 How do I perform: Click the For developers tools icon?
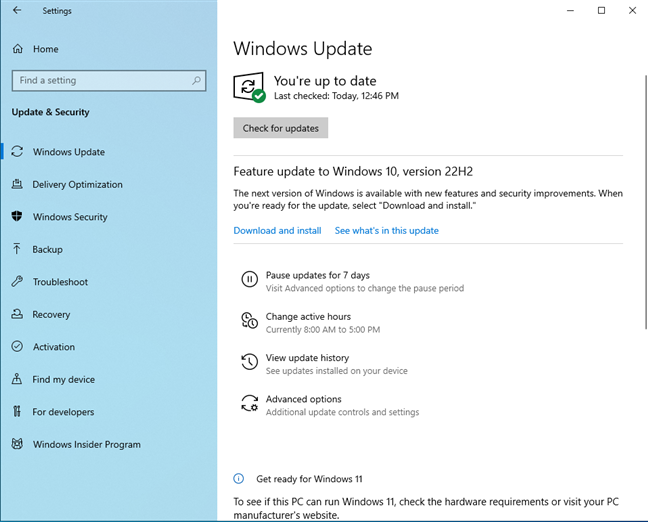pyautogui.click(x=17, y=411)
